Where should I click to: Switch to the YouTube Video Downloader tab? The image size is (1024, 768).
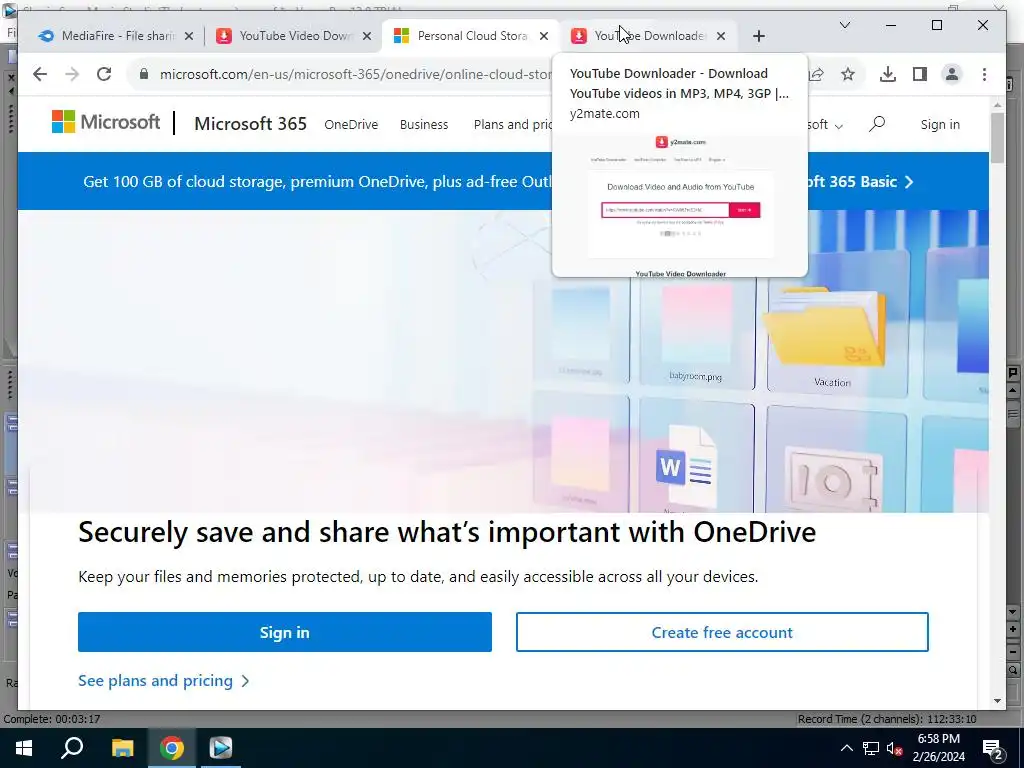[x=294, y=36]
